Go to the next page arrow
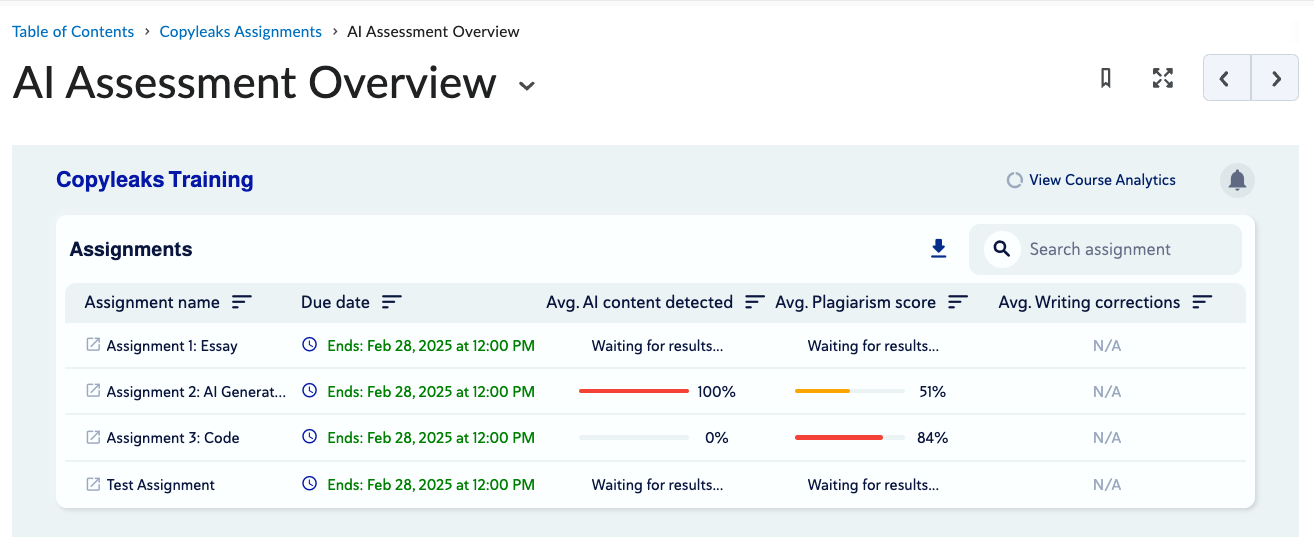Screen dimensions: 1314x537 1276,79
